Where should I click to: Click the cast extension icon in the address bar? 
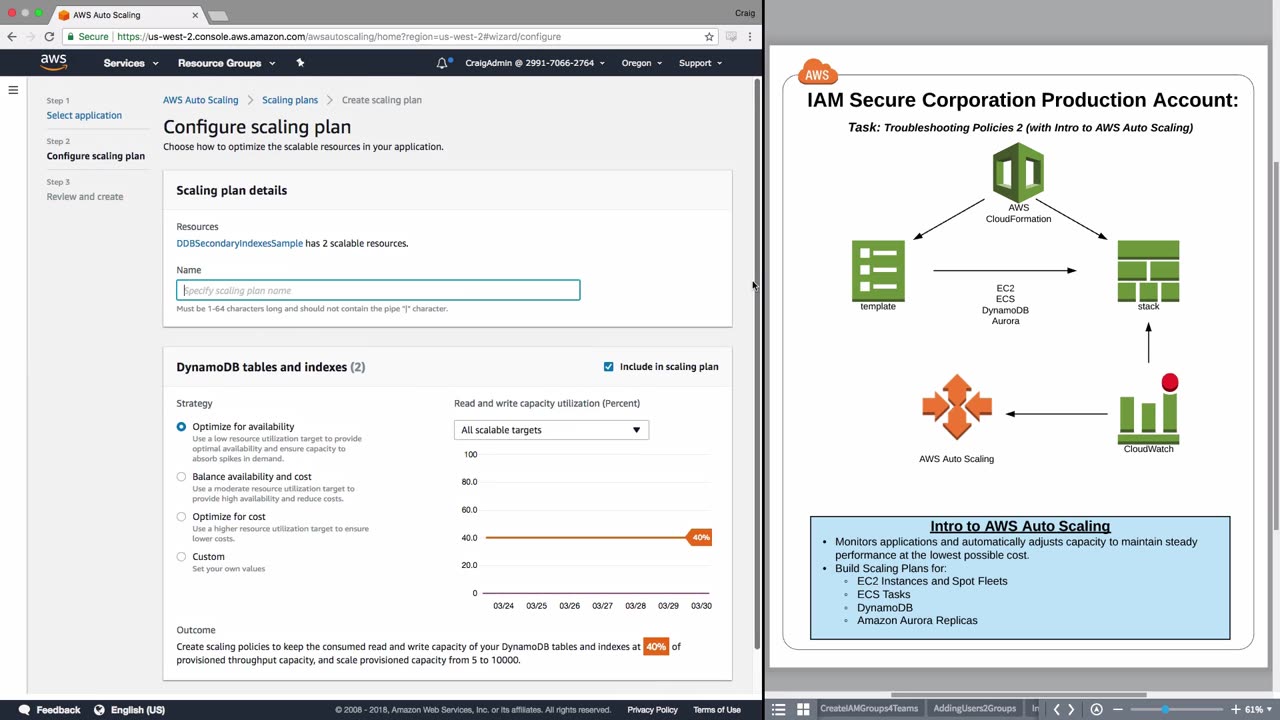point(731,37)
